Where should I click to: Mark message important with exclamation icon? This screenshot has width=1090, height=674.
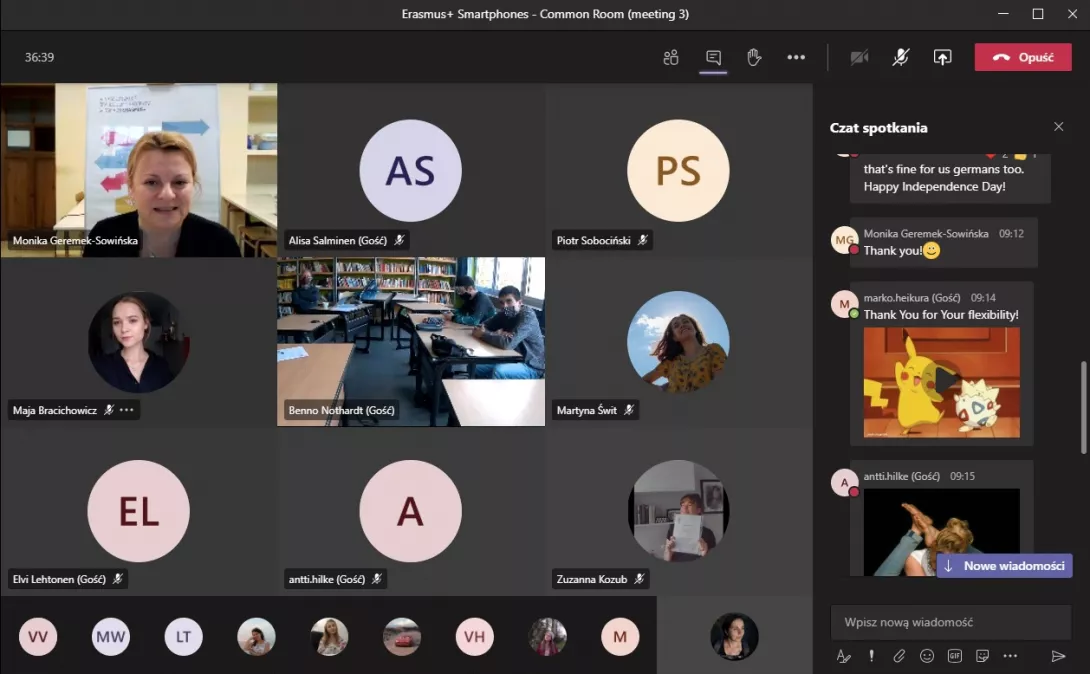coord(871,656)
